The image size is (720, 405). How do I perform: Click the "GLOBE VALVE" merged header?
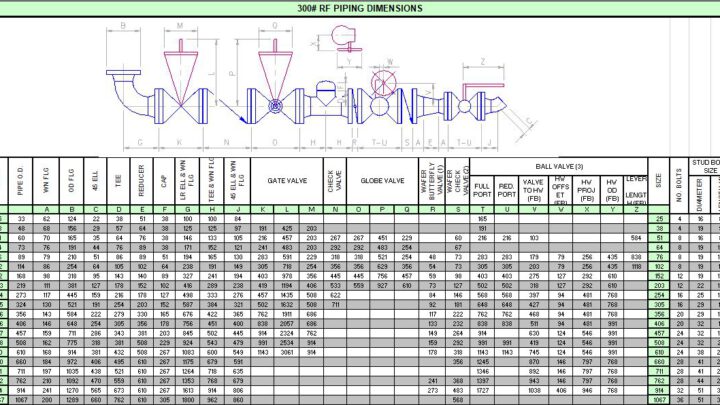tap(382, 181)
